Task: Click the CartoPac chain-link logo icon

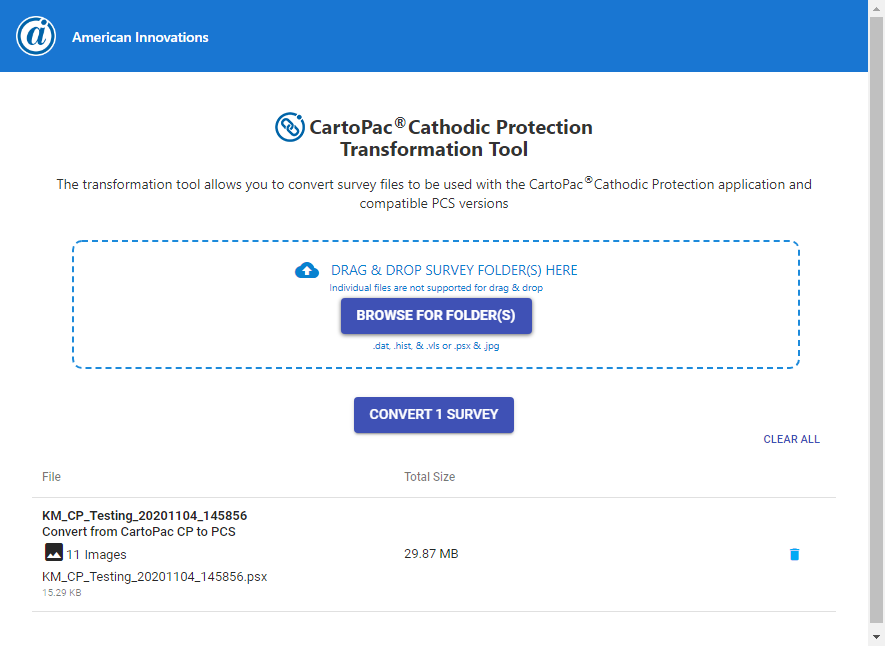Action: [289, 127]
